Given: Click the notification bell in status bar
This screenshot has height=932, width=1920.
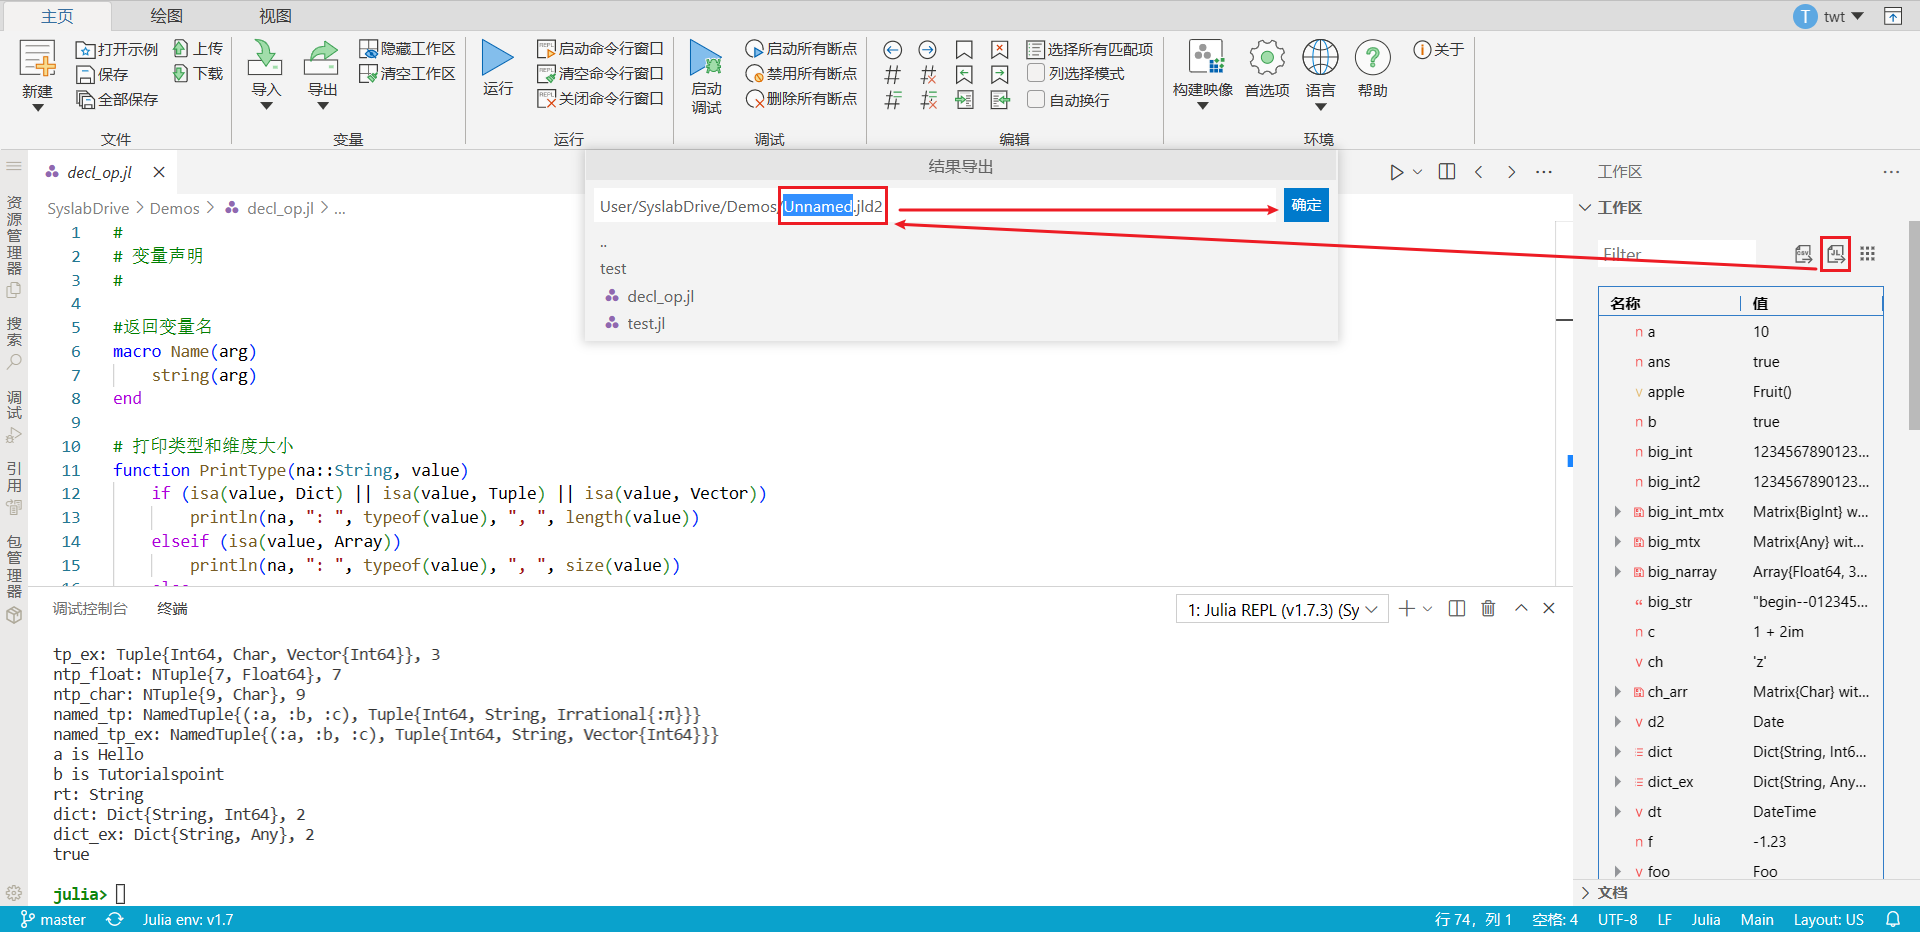Looking at the screenshot, I should point(1893,919).
